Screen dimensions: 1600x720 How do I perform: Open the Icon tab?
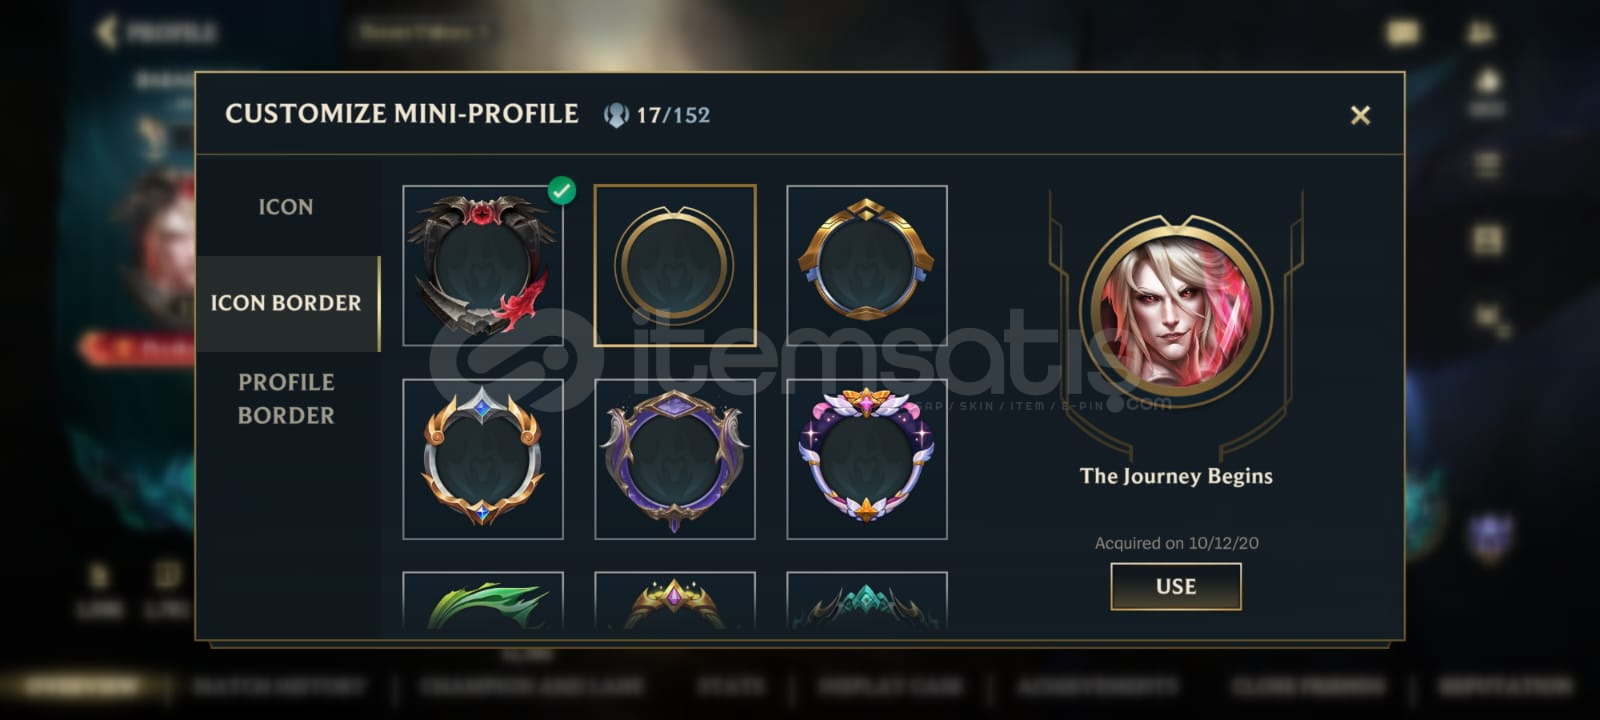[x=286, y=207]
